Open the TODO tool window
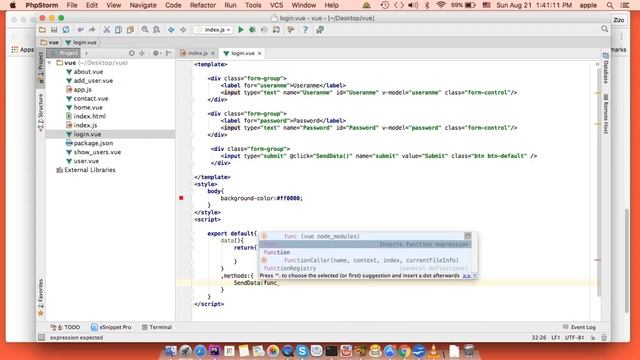This screenshot has width=640, height=360. tap(65, 327)
